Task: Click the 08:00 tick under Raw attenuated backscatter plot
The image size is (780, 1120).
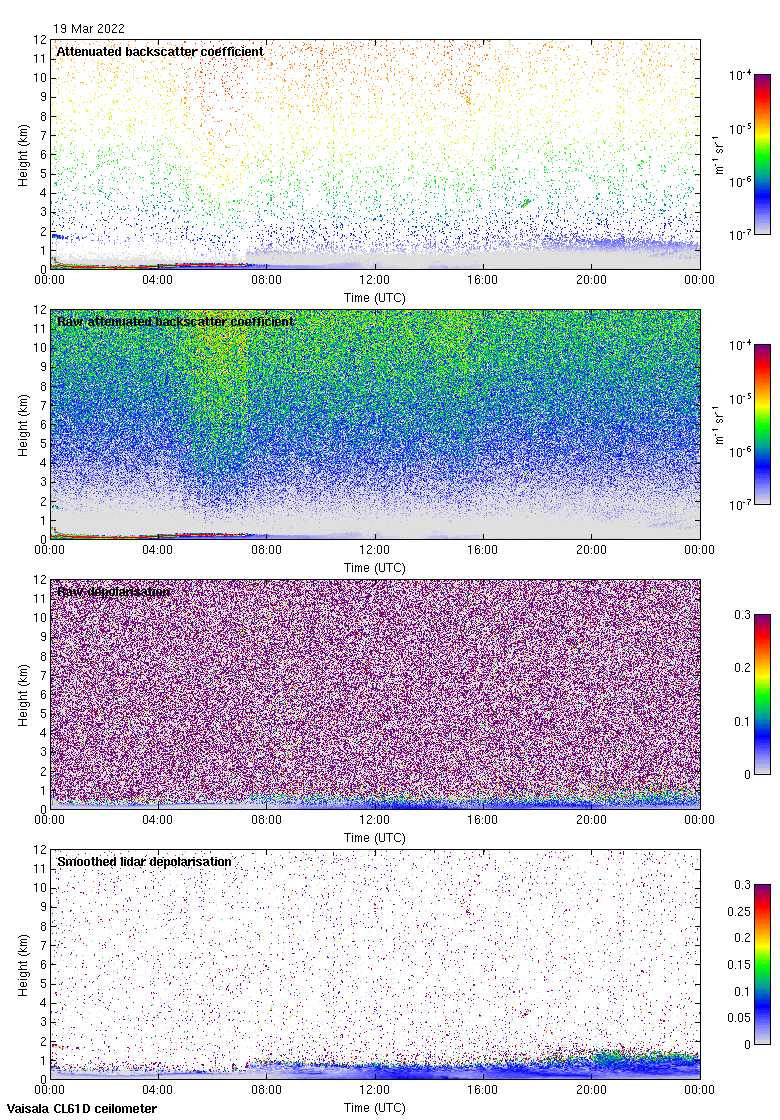Action: coord(266,549)
